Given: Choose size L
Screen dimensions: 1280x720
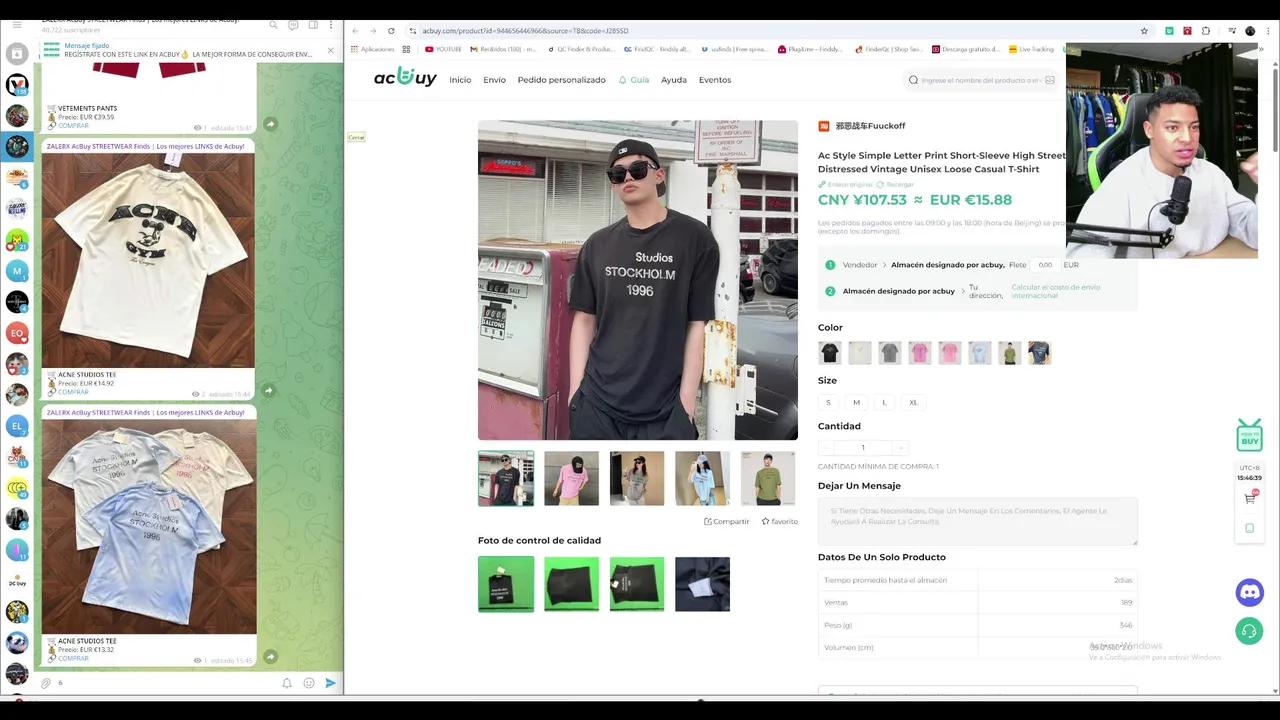Looking at the screenshot, I should 884,402.
